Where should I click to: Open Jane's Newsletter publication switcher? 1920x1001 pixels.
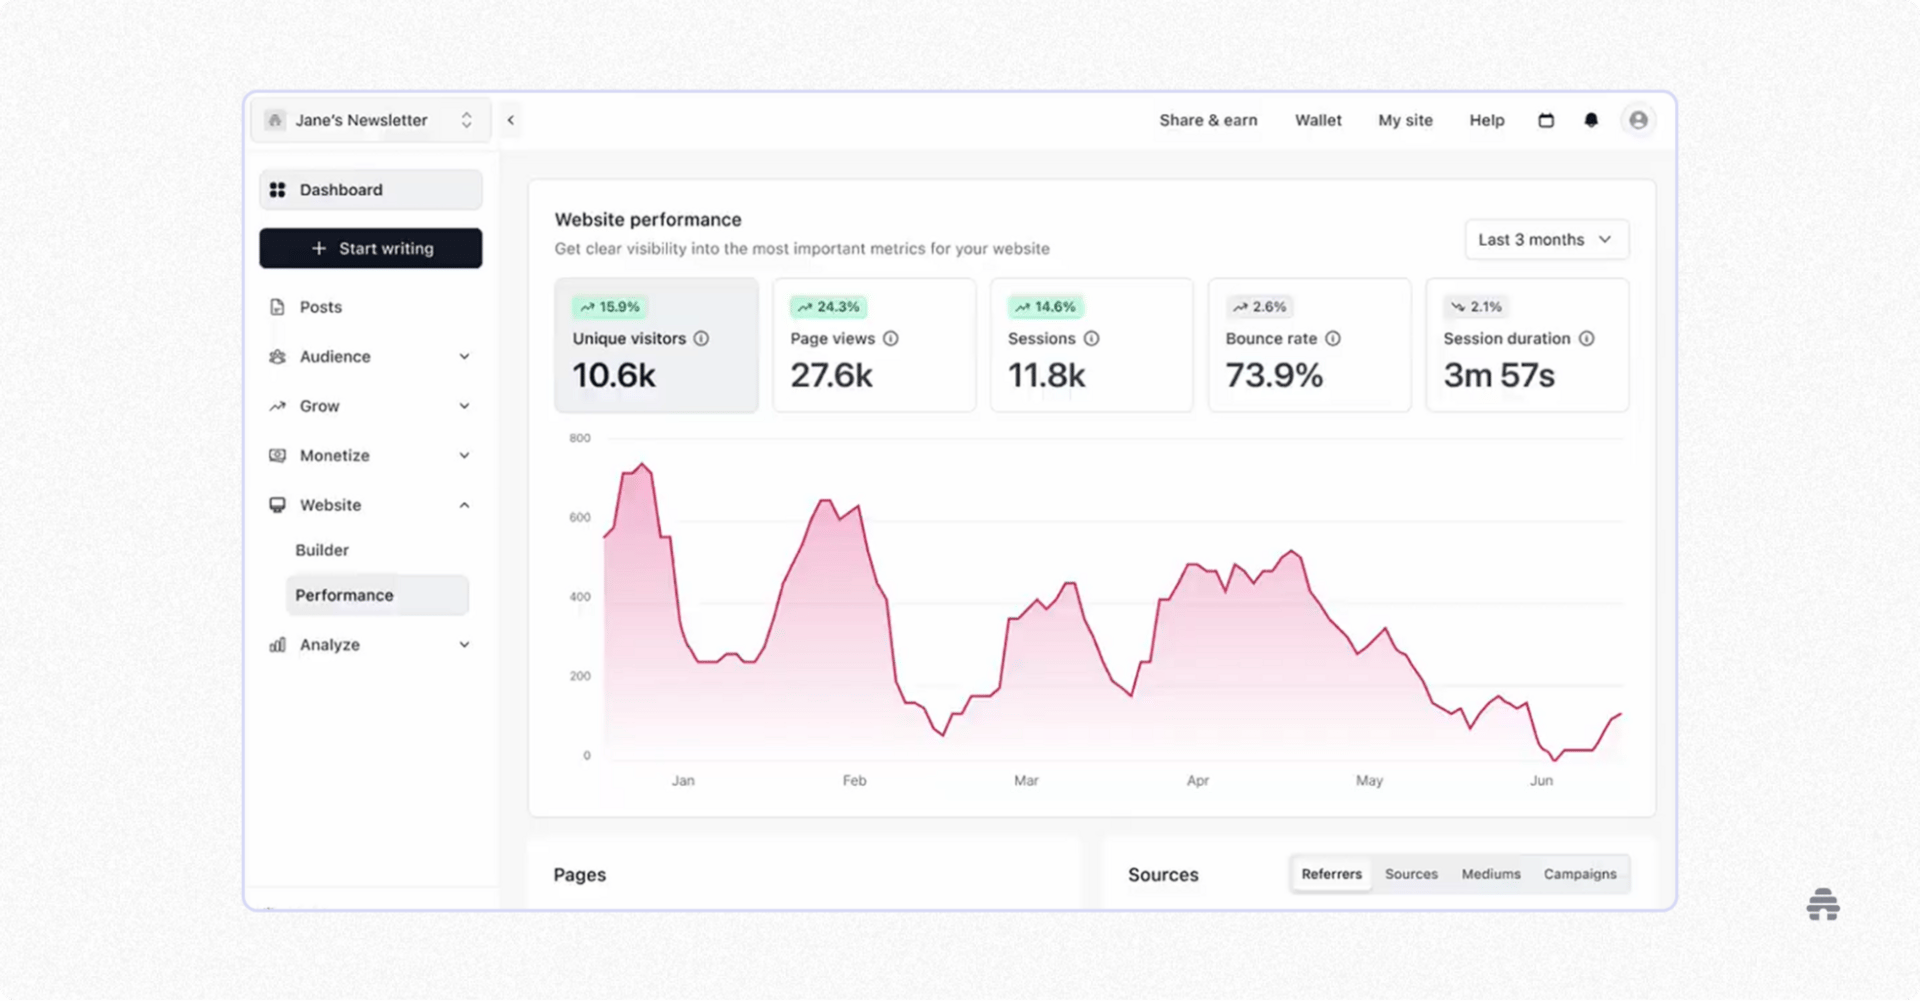[x=370, y=120]
